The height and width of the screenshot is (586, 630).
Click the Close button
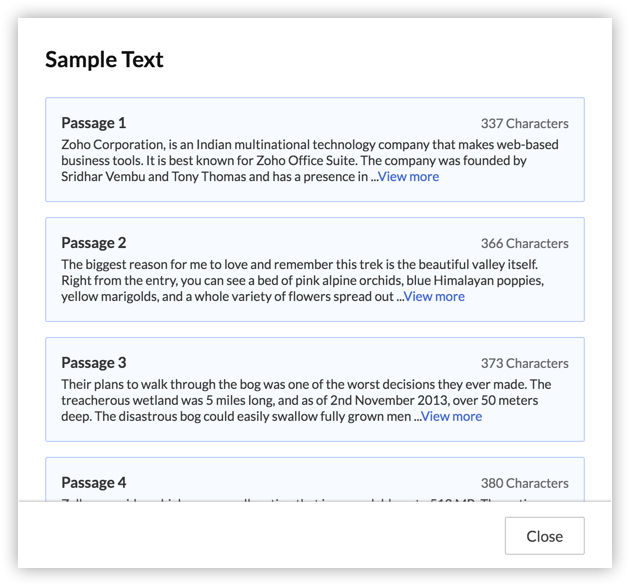(x=544, y=536)
